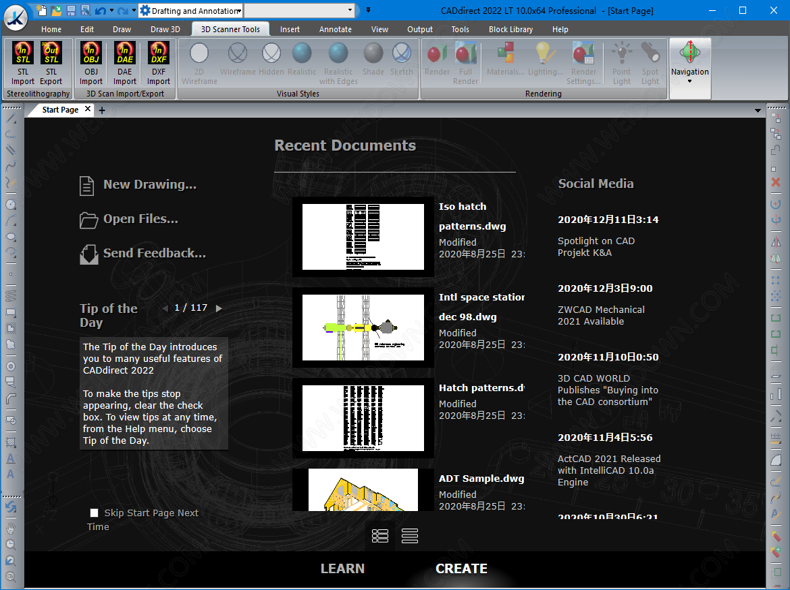Select the Shade visual style
Image resolution: width=790 pixels, height=590 pixels.
click(x=373, y=59)
